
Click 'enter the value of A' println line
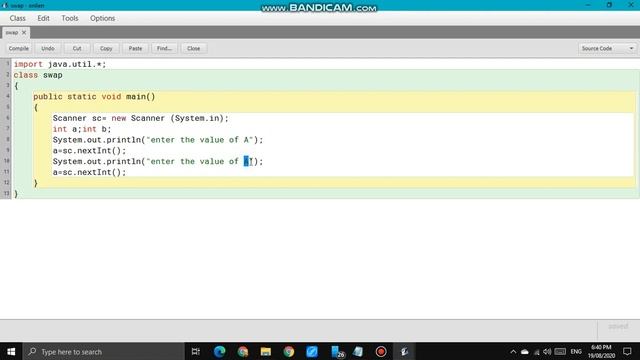158,140
